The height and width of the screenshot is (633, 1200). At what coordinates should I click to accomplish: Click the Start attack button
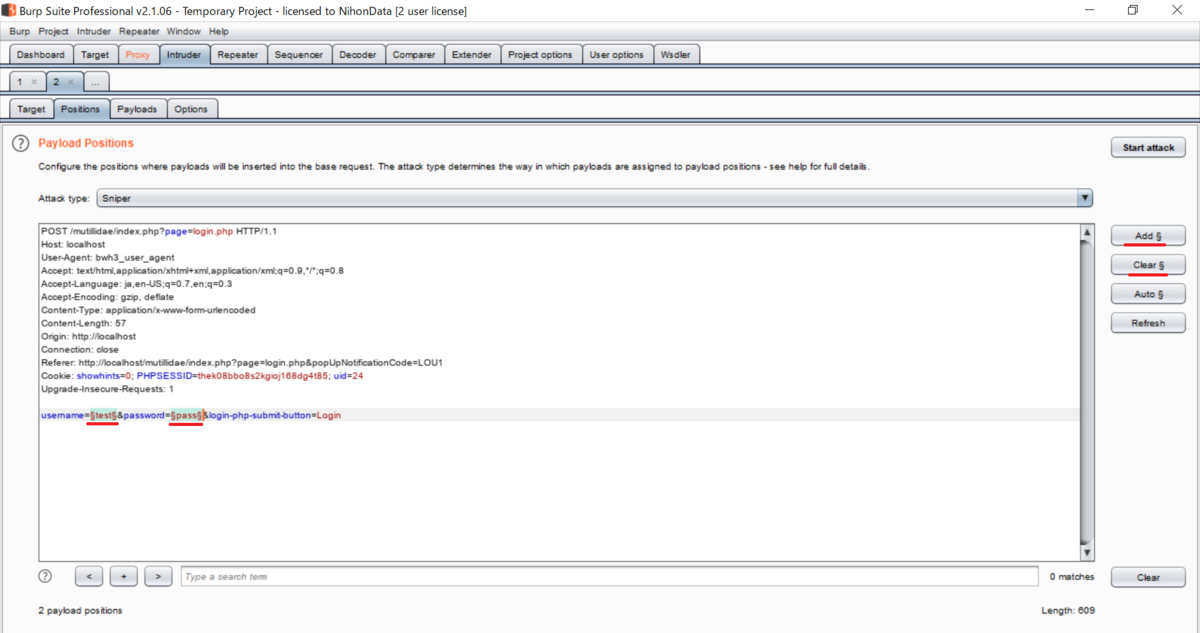[1148, 147]
